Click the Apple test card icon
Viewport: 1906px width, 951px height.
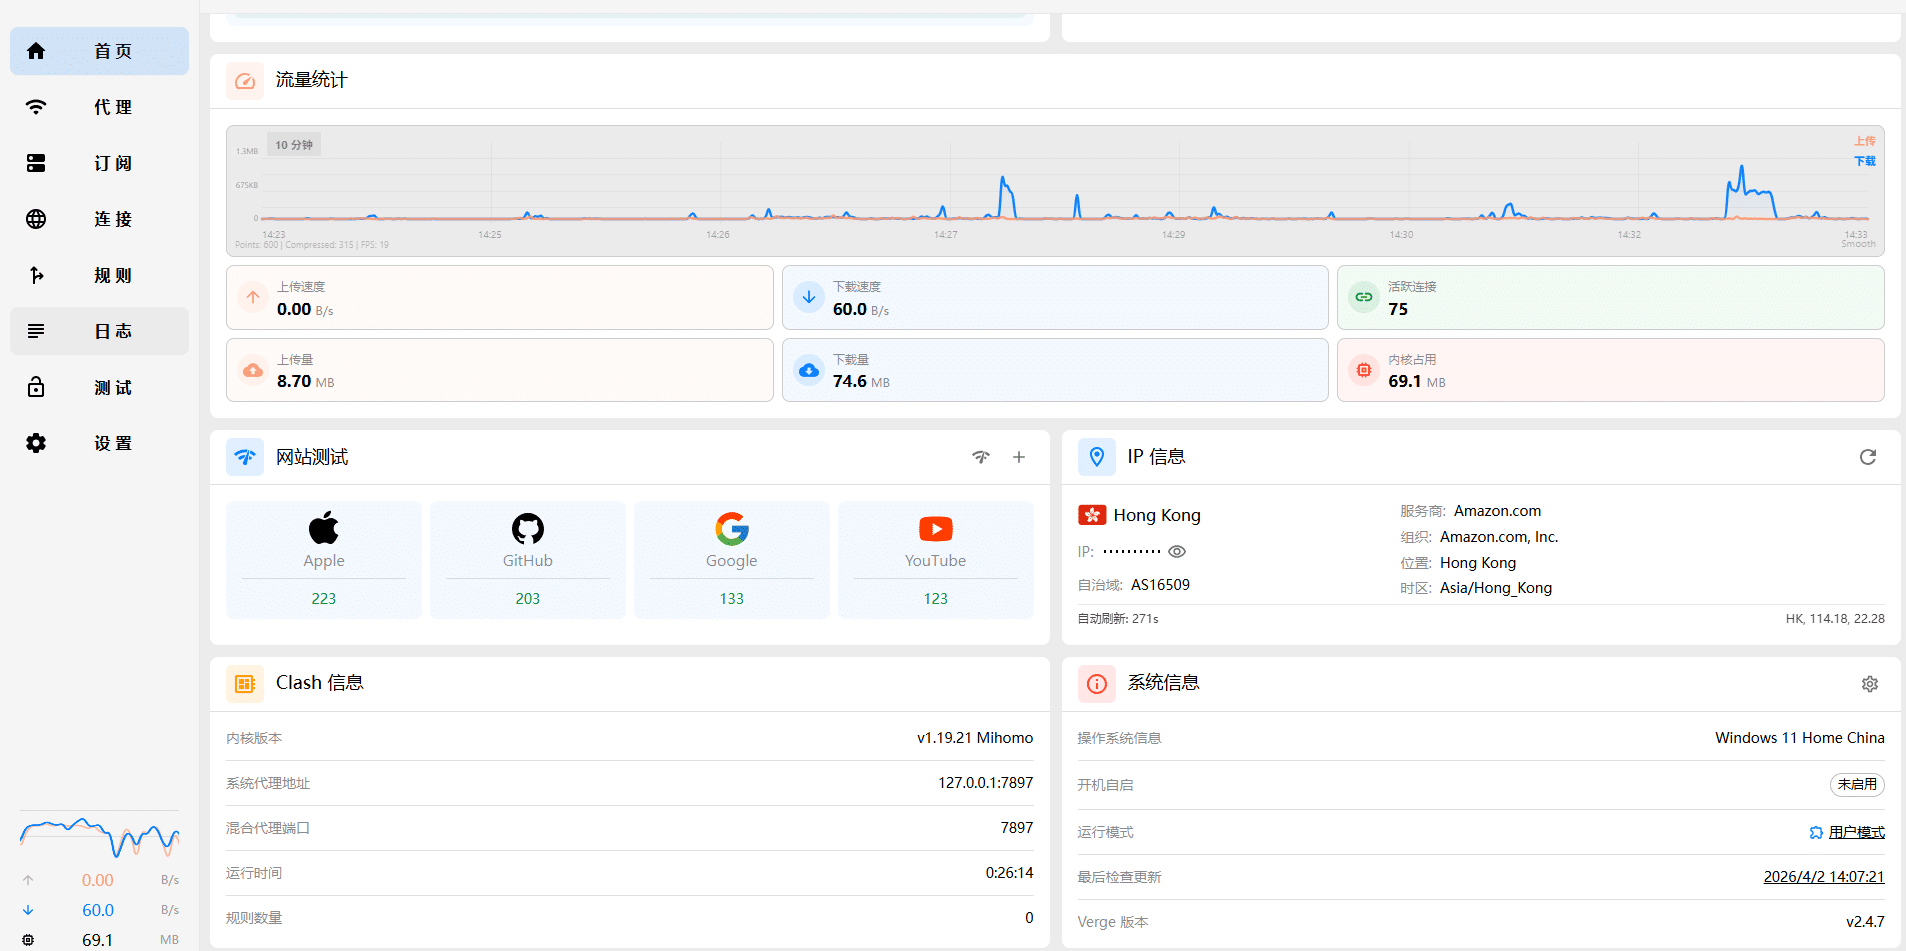coord(323,528)
